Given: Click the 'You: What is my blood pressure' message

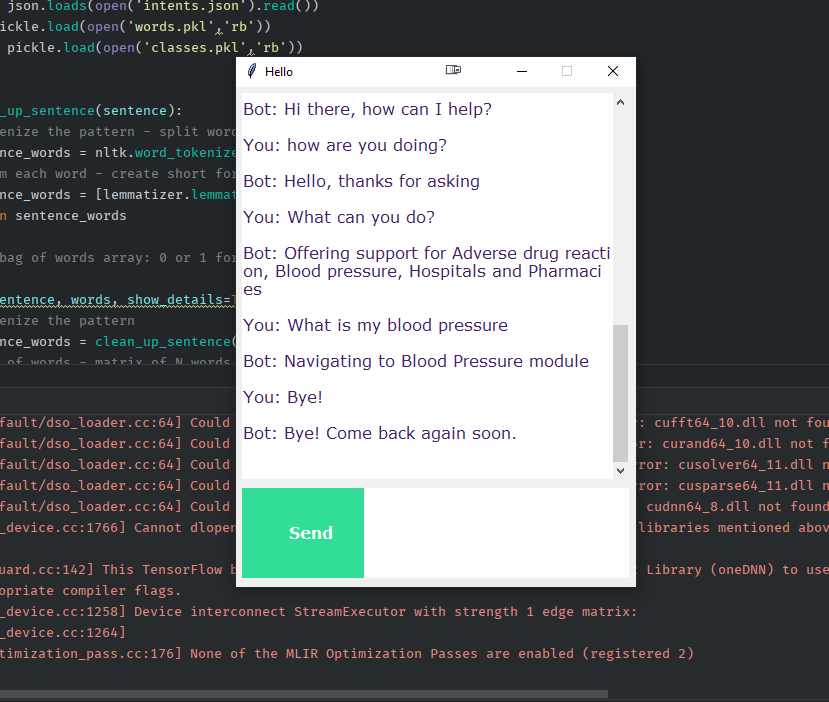Looking at the screenshot, I should (375, 325).
